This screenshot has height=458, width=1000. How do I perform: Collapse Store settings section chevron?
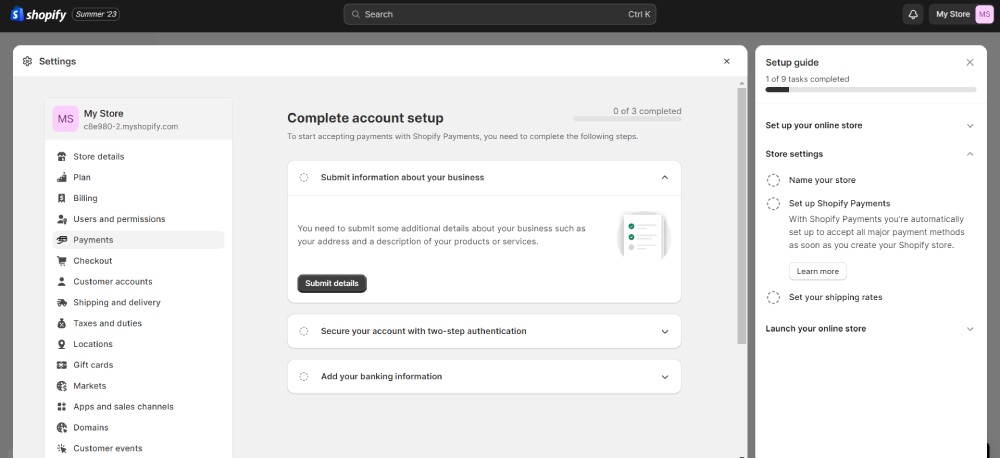(x=970, y=154)
